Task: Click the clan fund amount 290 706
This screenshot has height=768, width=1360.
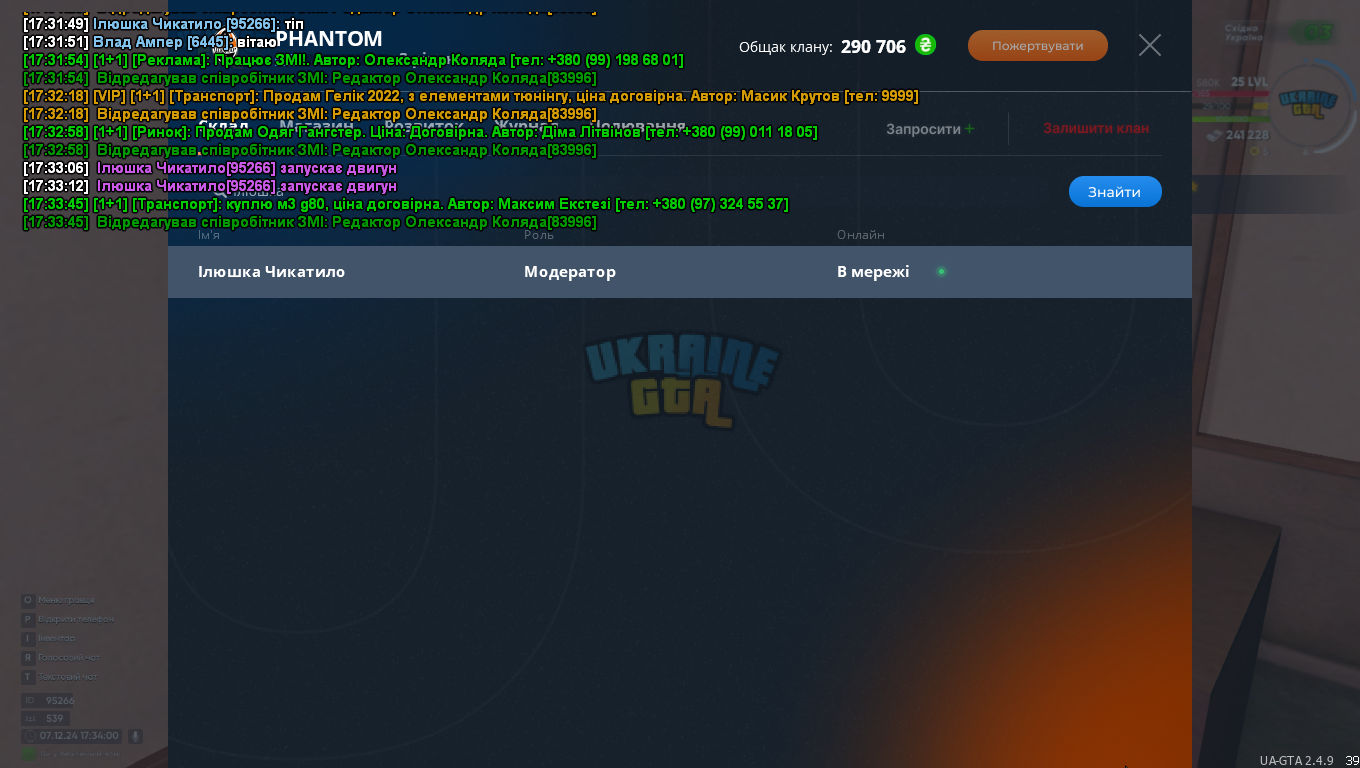Action: [873, 46]
